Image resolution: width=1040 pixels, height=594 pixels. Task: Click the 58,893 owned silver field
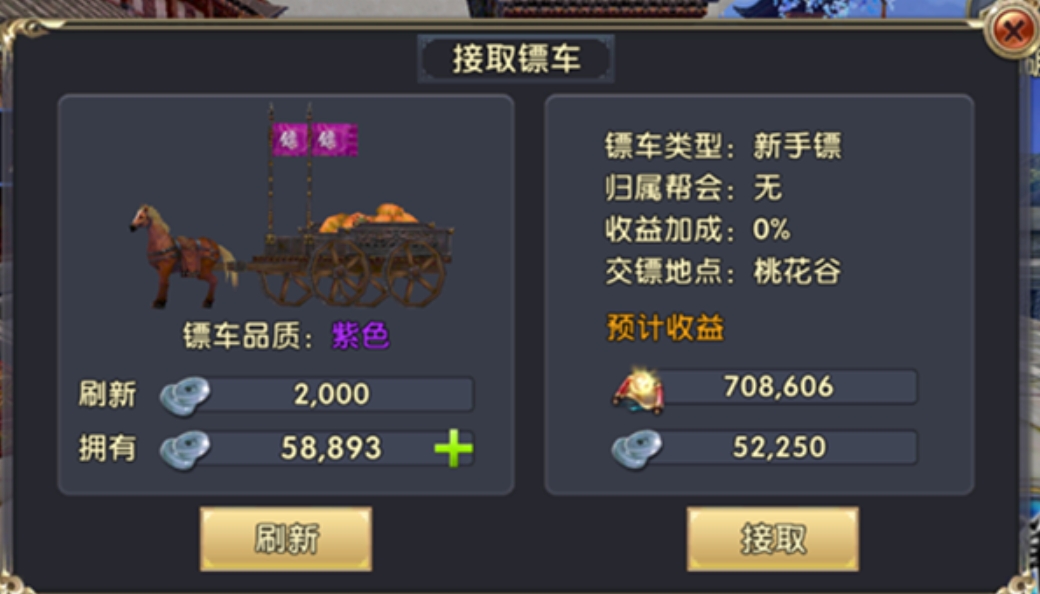(332, 449)
